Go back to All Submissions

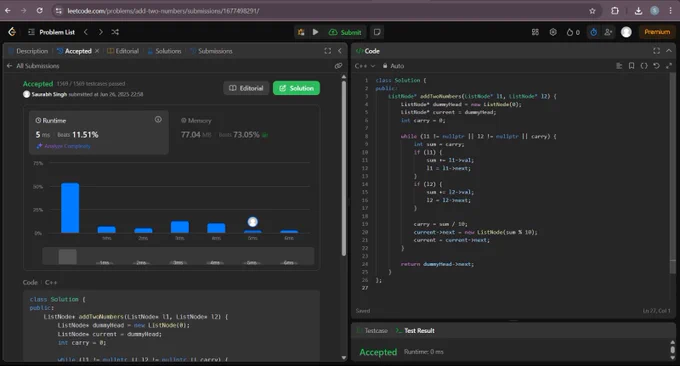point(33,66)
